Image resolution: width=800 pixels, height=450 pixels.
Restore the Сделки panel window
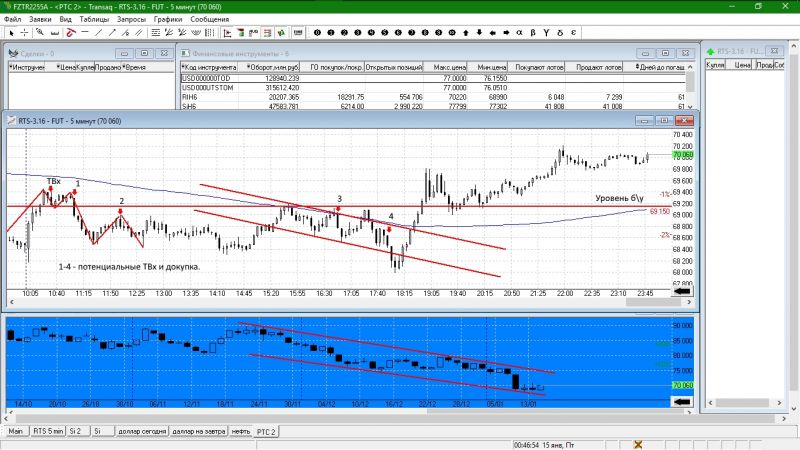(x=144, y=53)
